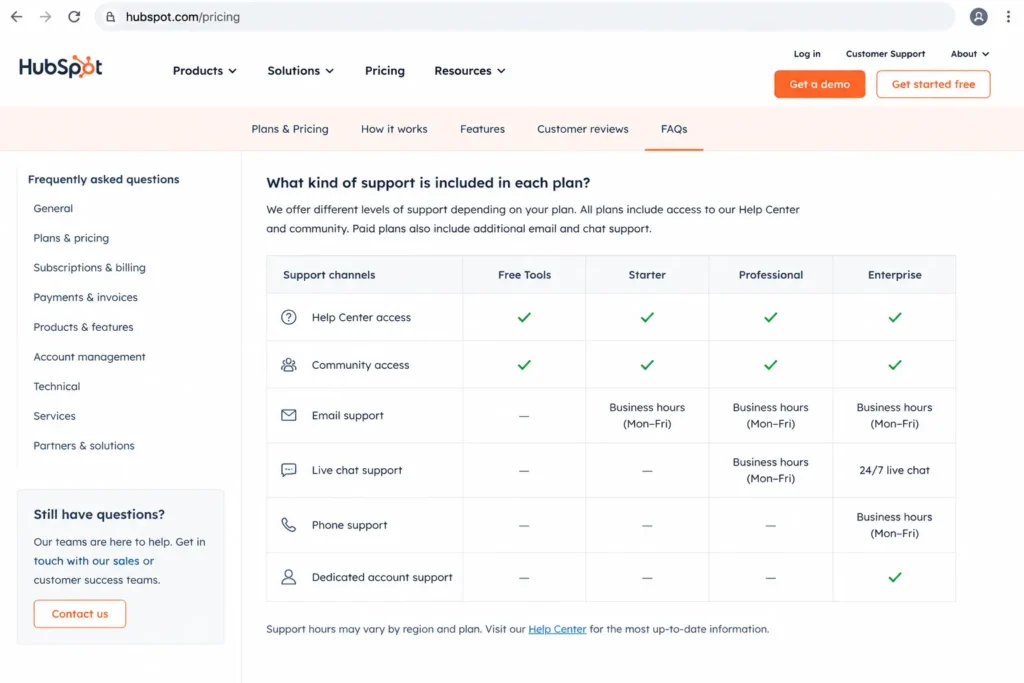
Task: Click the Log in link
Action: coord(807,54)
